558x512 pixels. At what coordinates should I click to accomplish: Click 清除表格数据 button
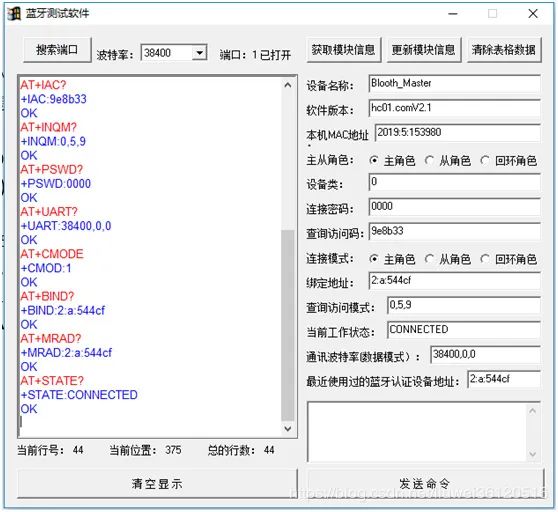[504, 50]
